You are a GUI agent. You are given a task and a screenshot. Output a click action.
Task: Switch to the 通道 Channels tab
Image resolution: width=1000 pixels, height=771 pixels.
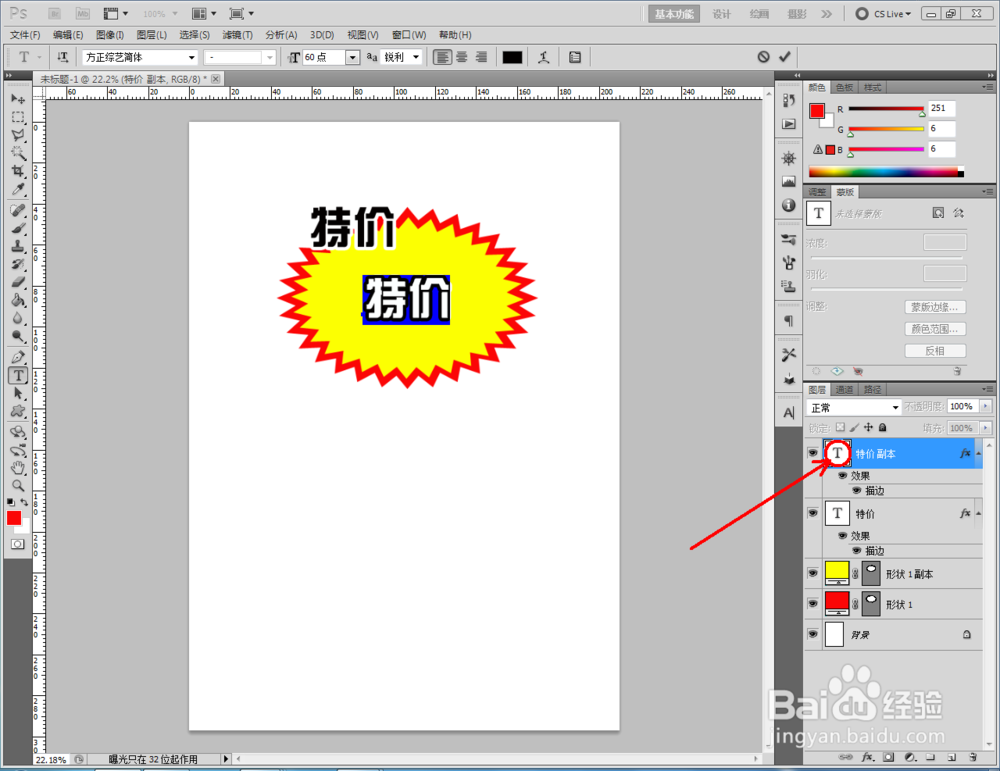(x=843, y=389)
